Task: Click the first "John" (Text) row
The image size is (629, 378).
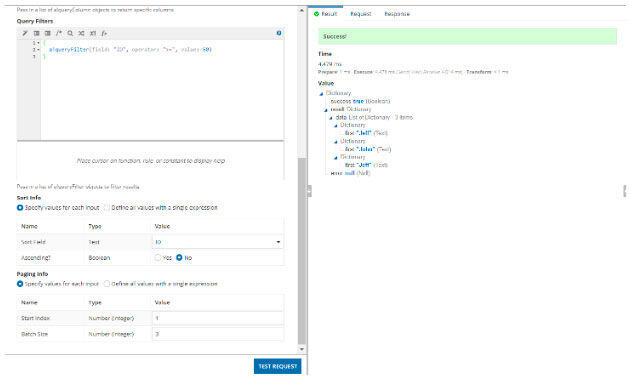Action: tap(368, 149)
